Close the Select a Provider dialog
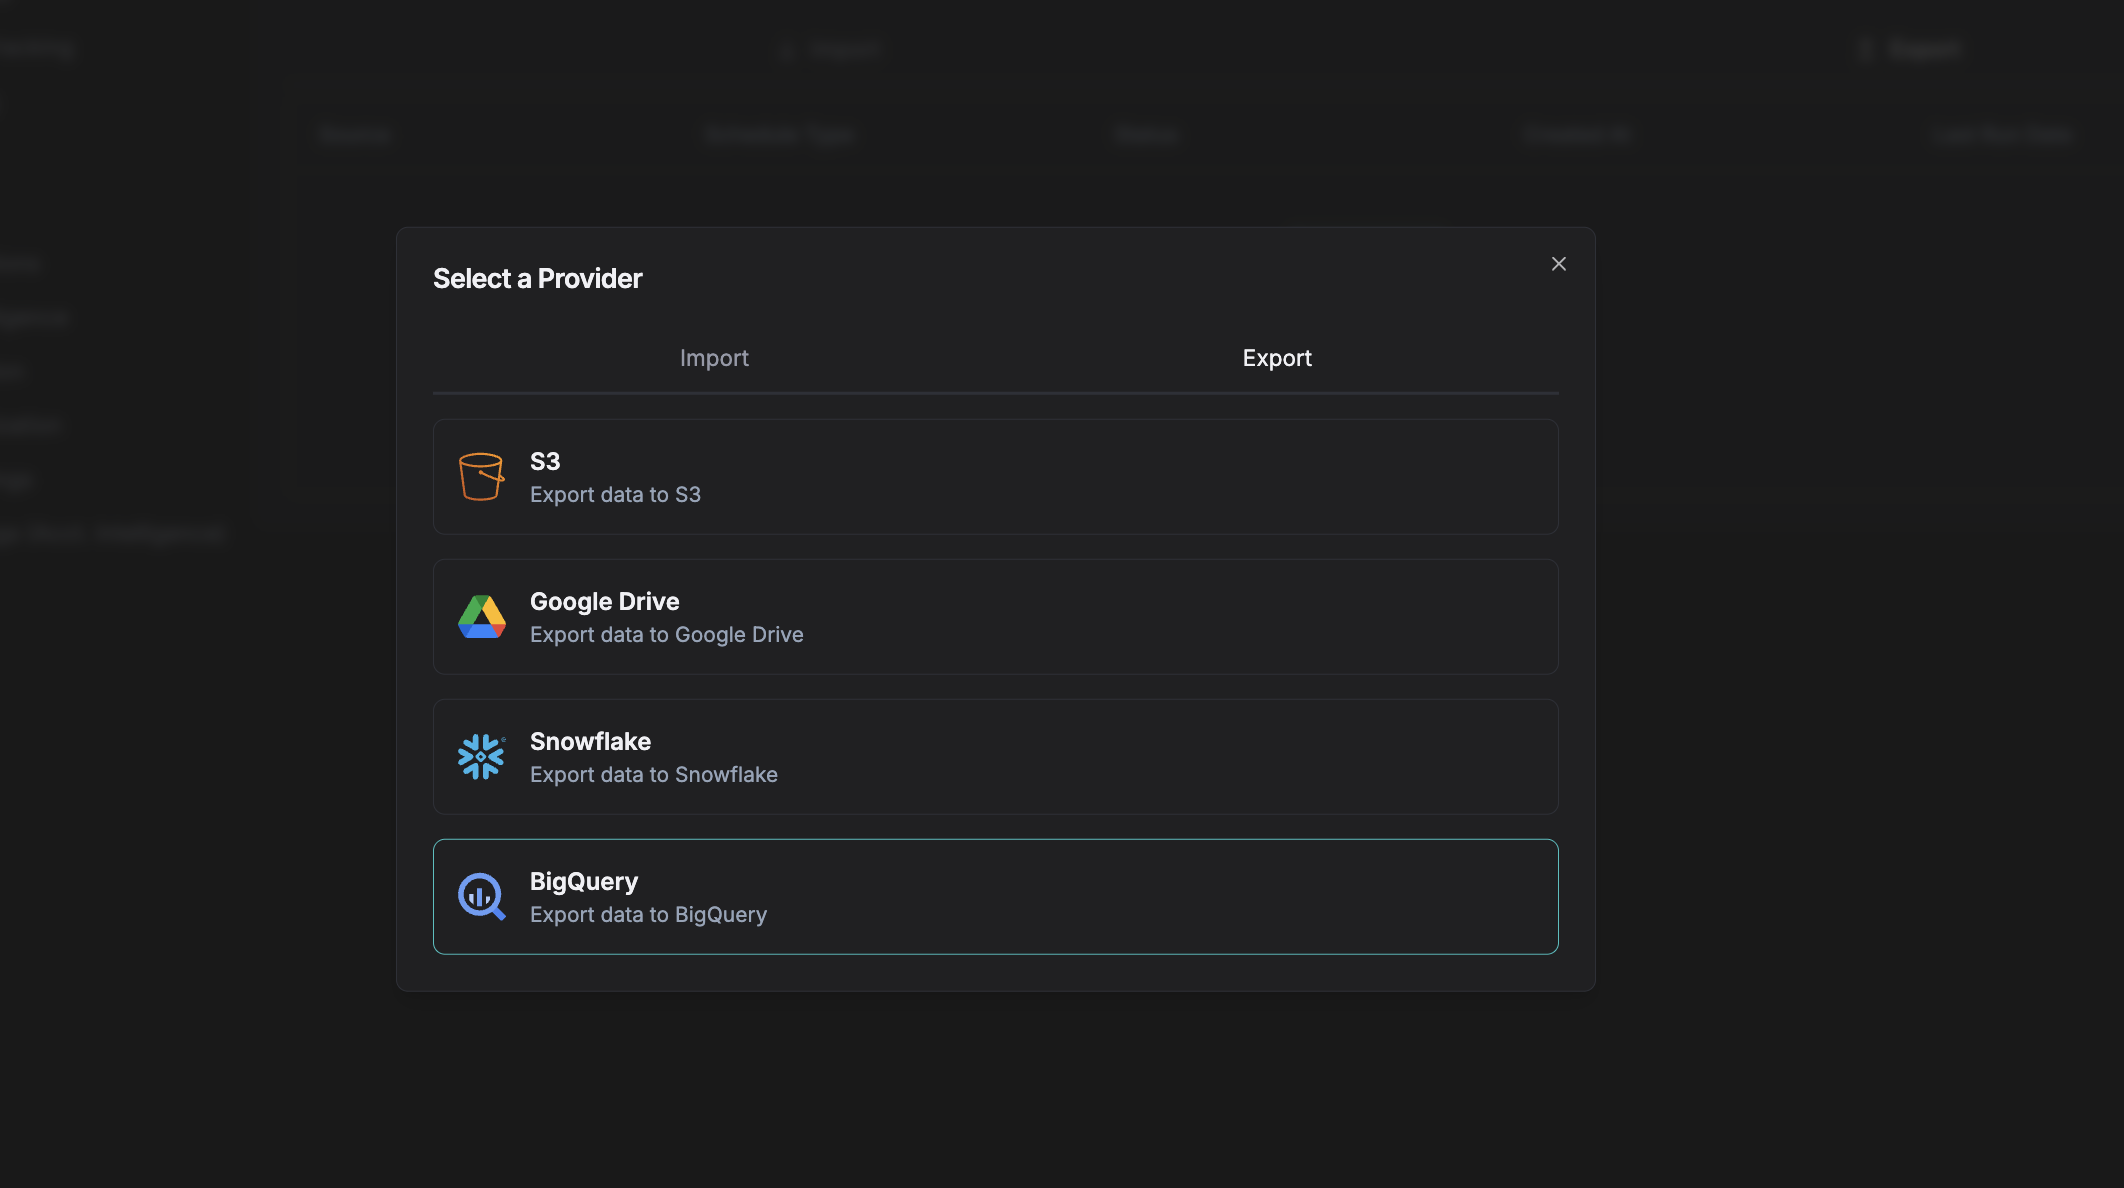This screenshot has height=1188, width=2124. [x=1559, y=264]
